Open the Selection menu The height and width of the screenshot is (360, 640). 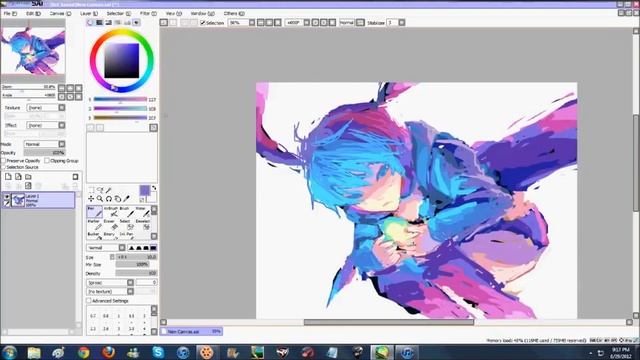[x=119, y=13]
